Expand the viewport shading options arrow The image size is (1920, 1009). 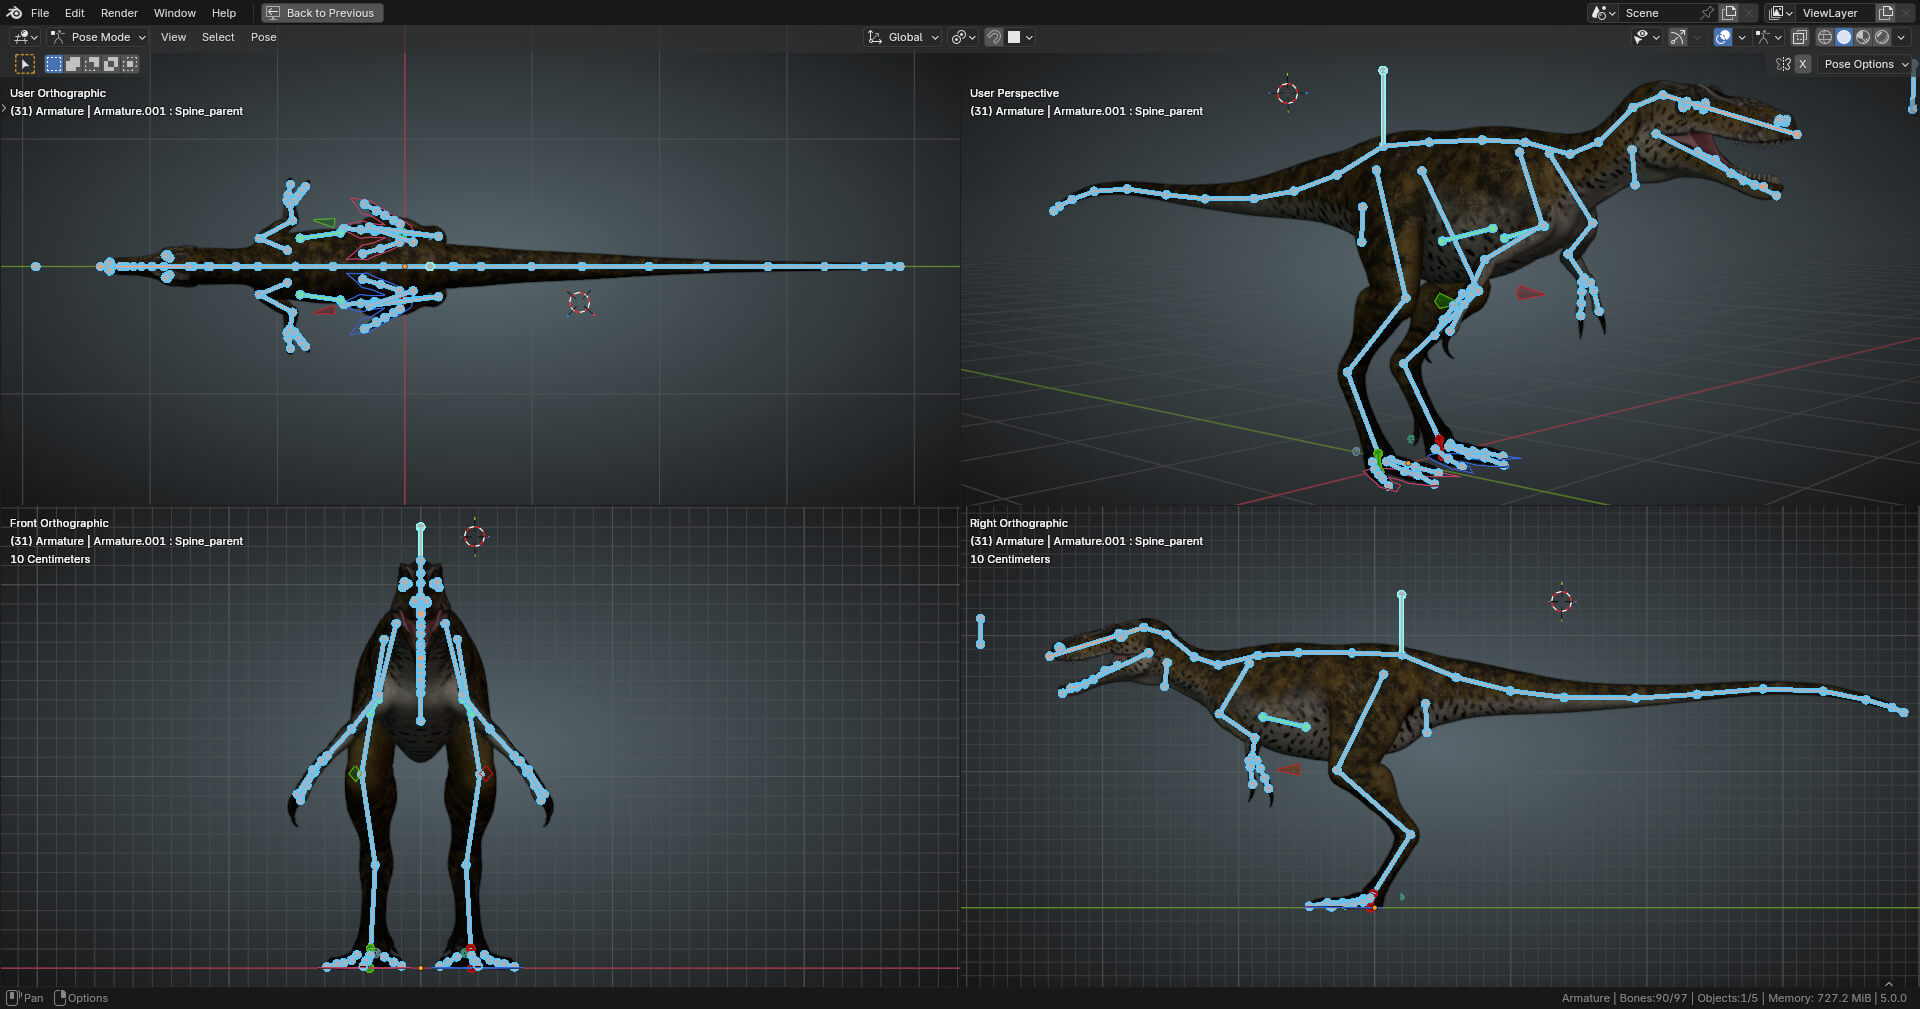pyautogui.click(x=1901, y=37)
